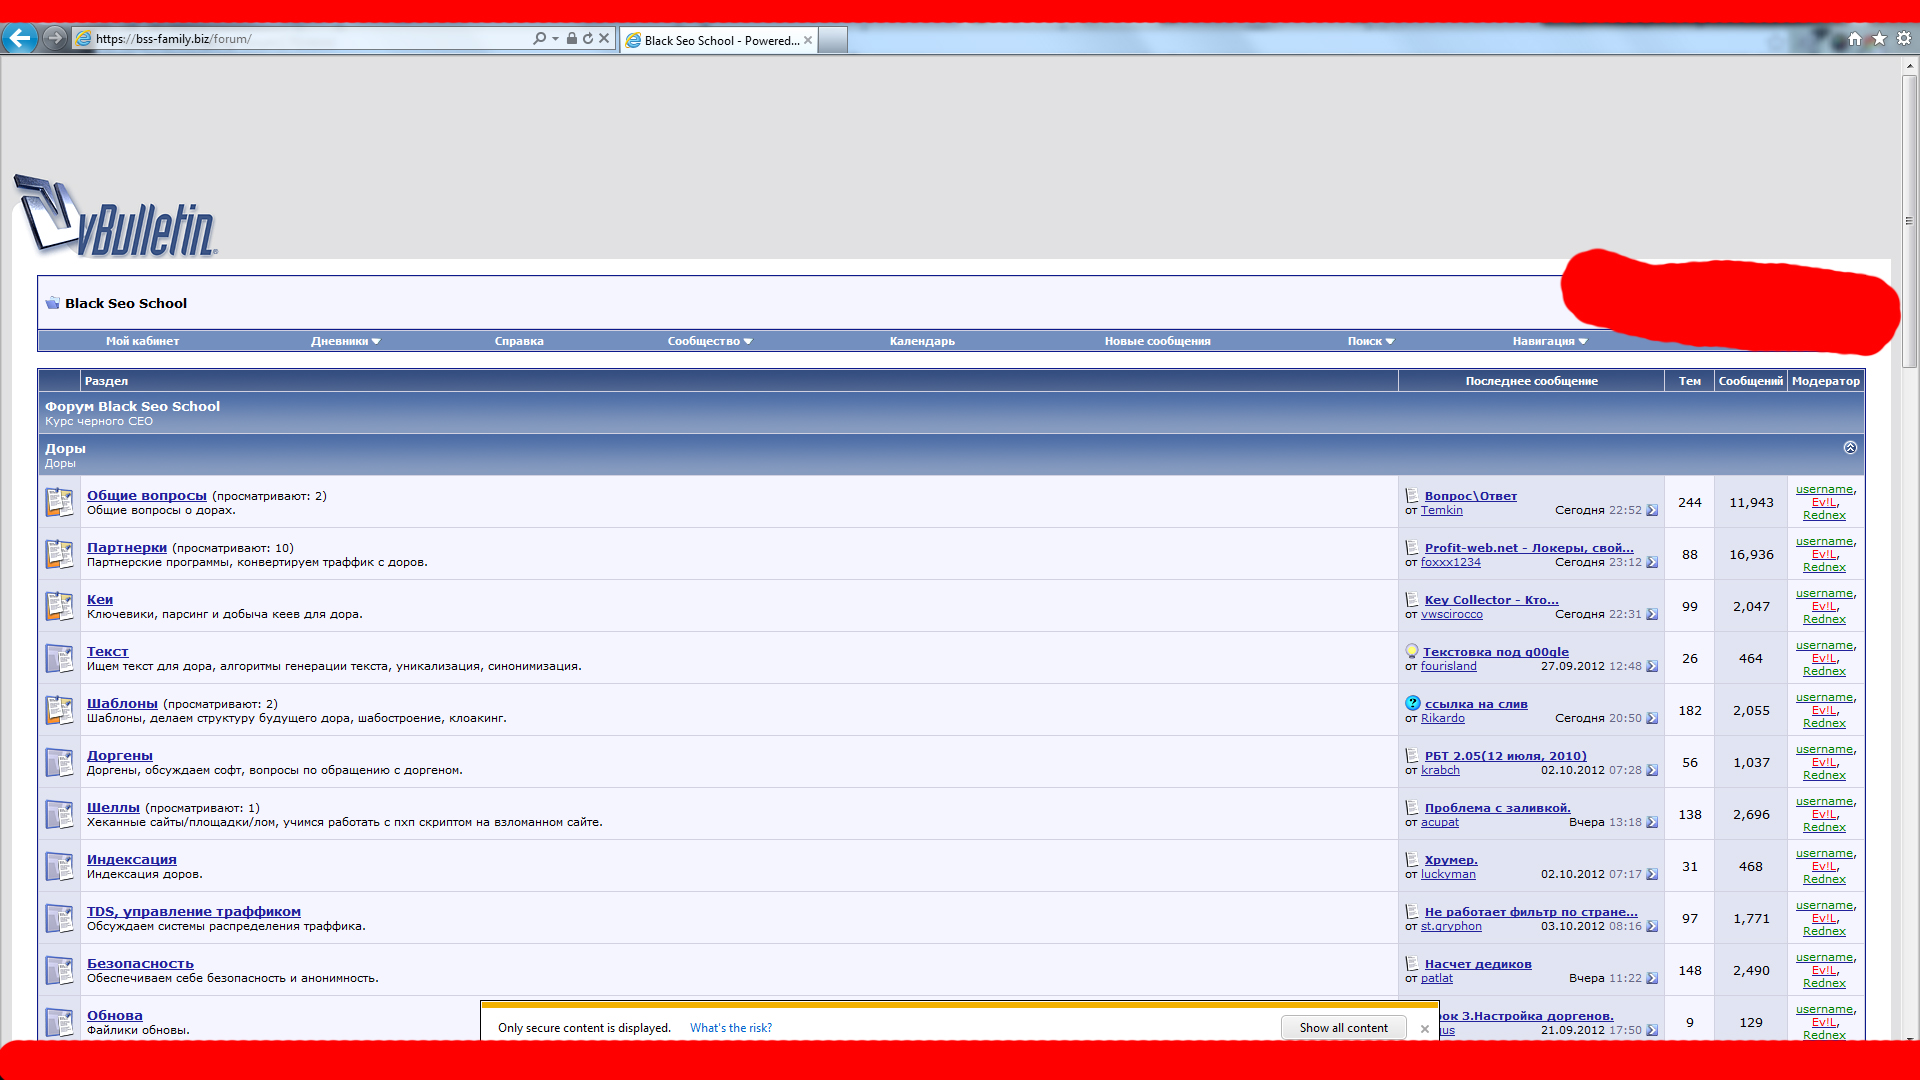The image size is (1920, 1080).
Task: Click forum status icon for Общие вопросы
Action: [x=59, y=502]
